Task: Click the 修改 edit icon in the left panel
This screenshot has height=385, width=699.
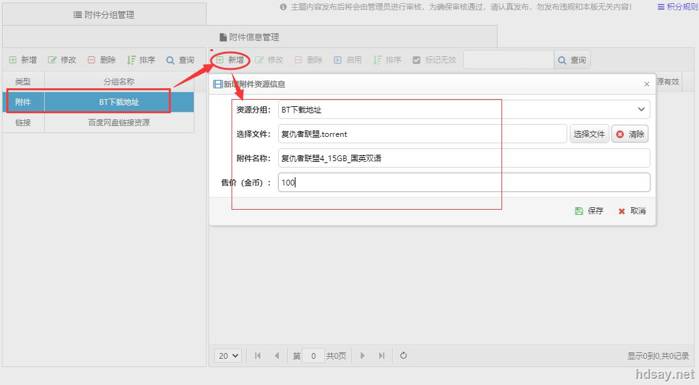Action: click(52, 60)
